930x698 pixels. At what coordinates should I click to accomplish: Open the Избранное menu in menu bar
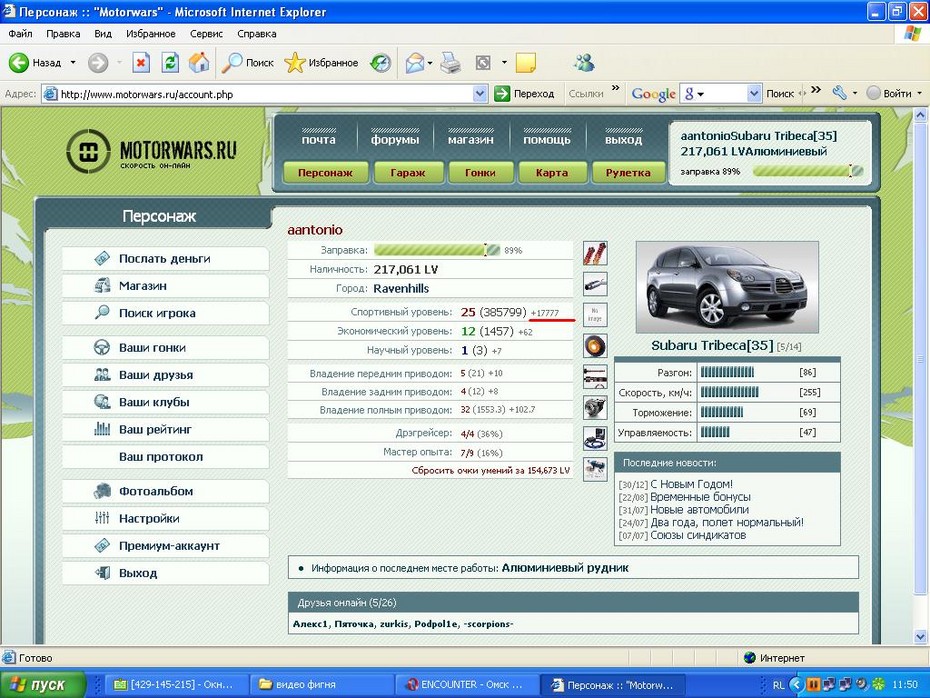point(151,34)
